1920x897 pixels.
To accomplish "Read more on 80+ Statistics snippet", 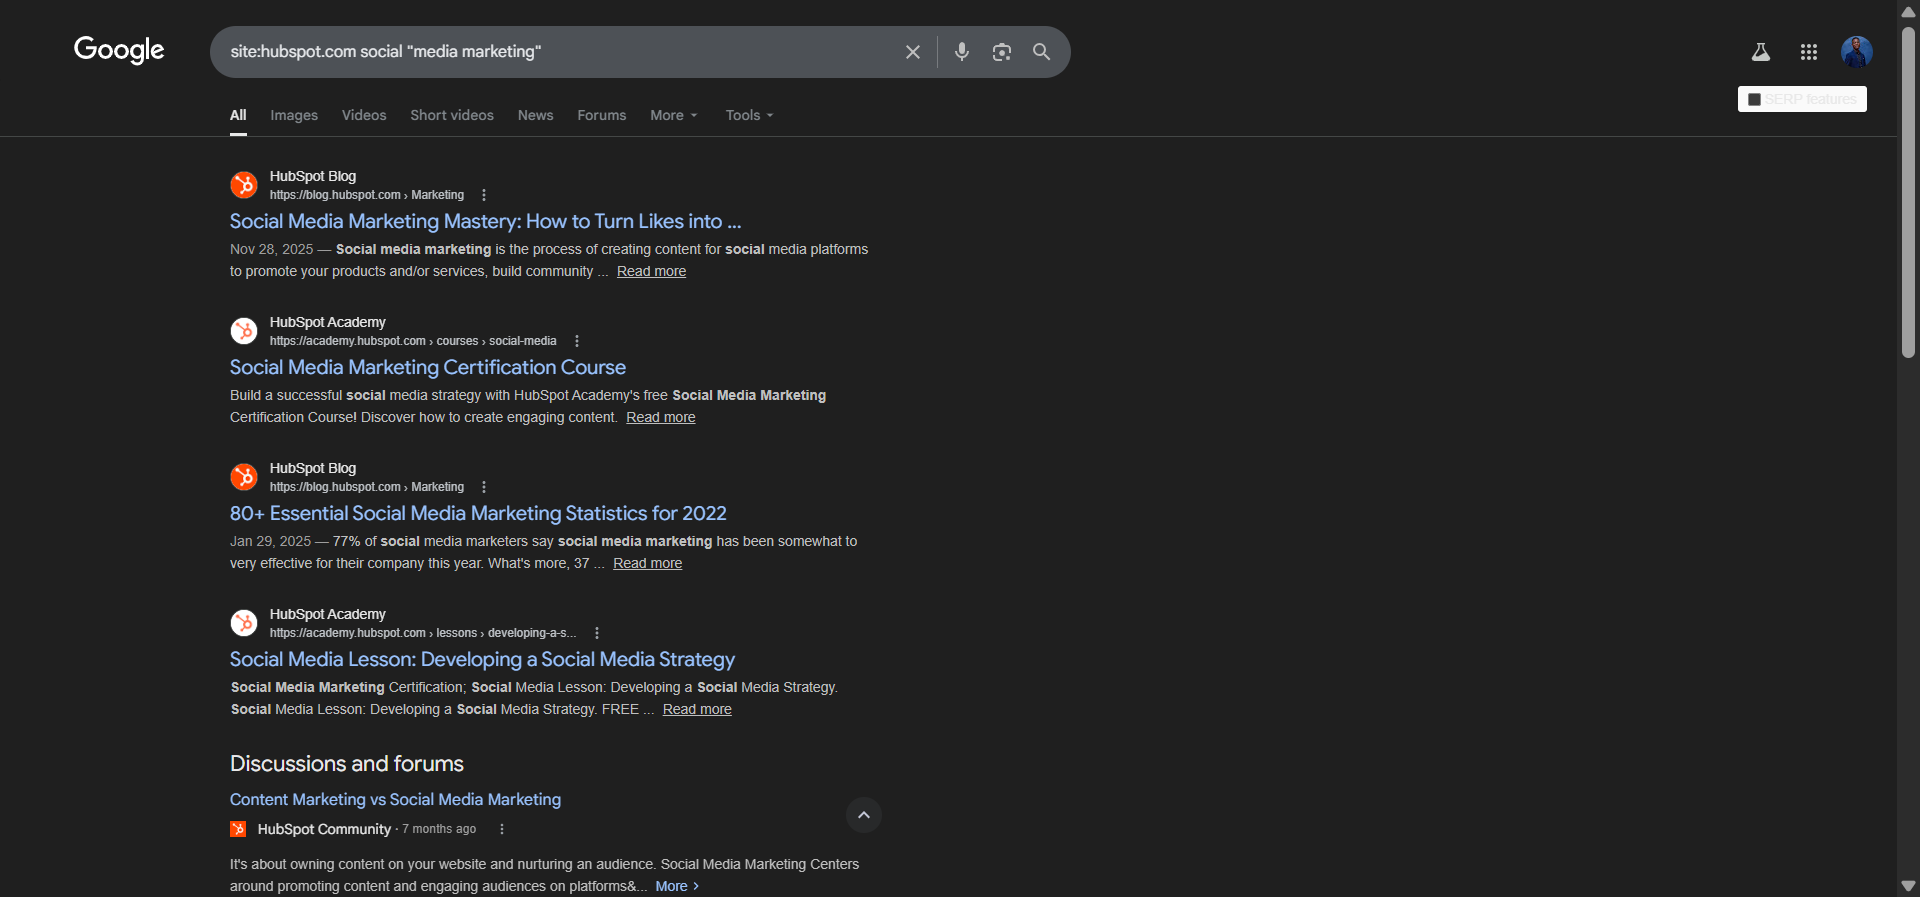I will coord(648,563).
